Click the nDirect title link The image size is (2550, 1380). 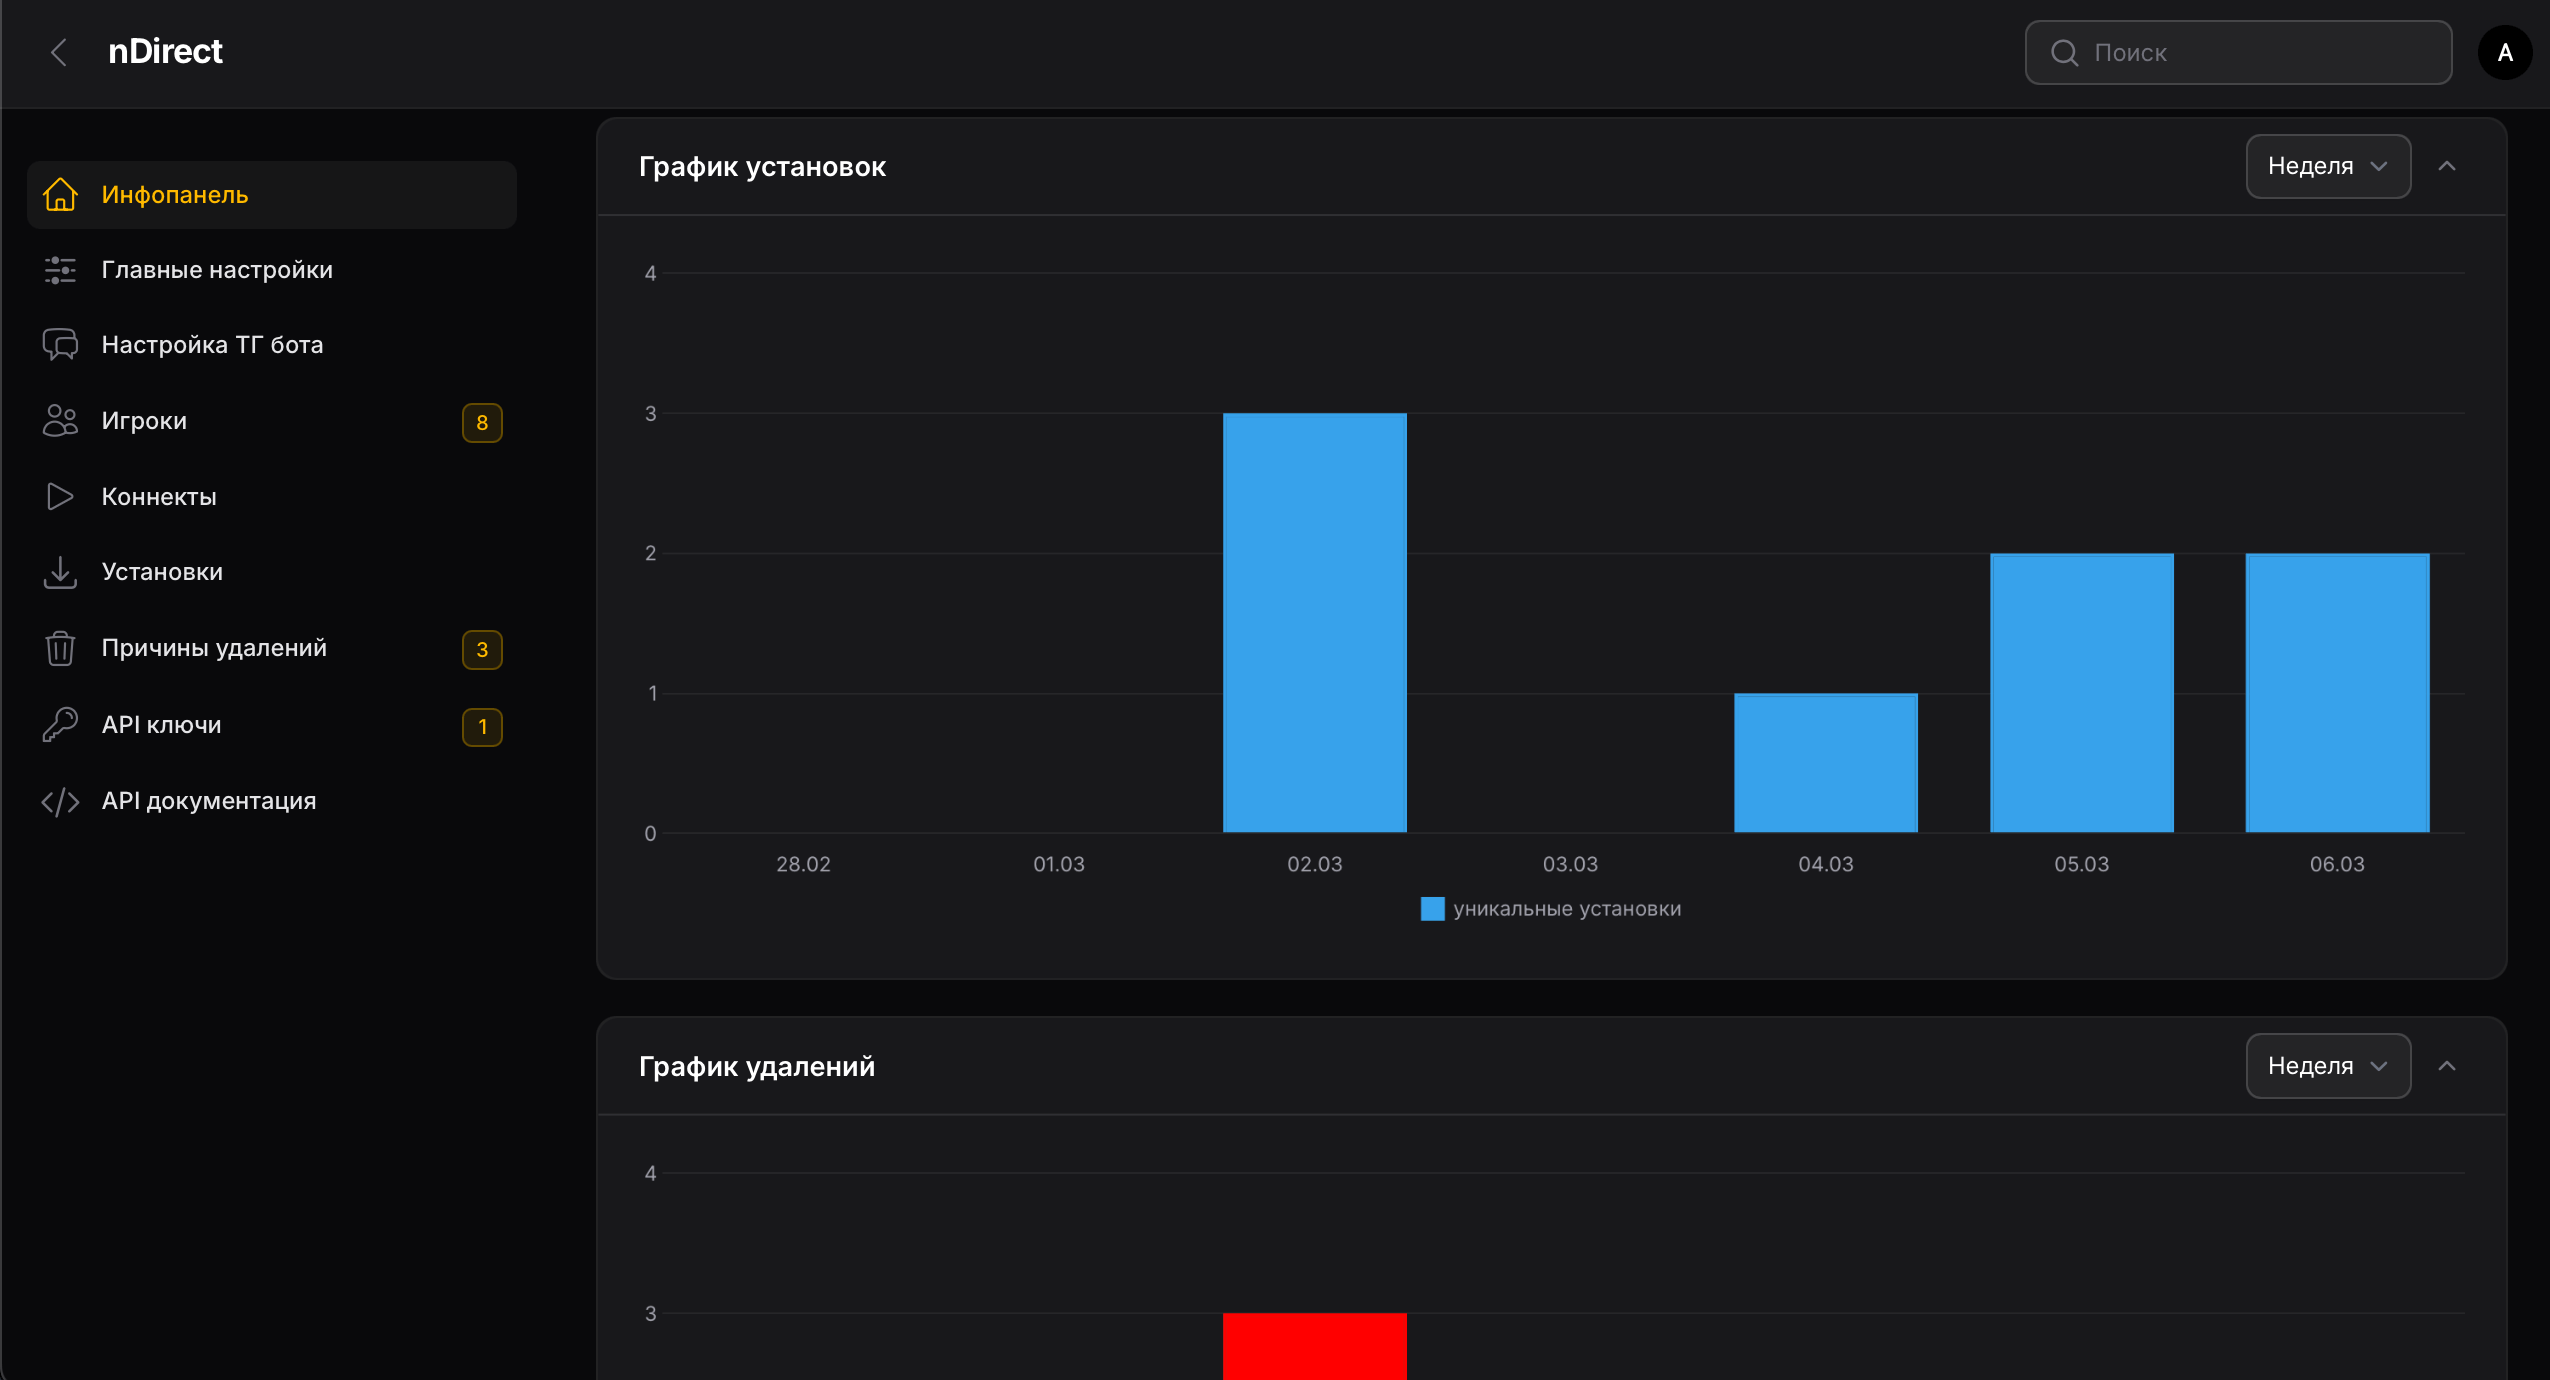coord(165,52)
